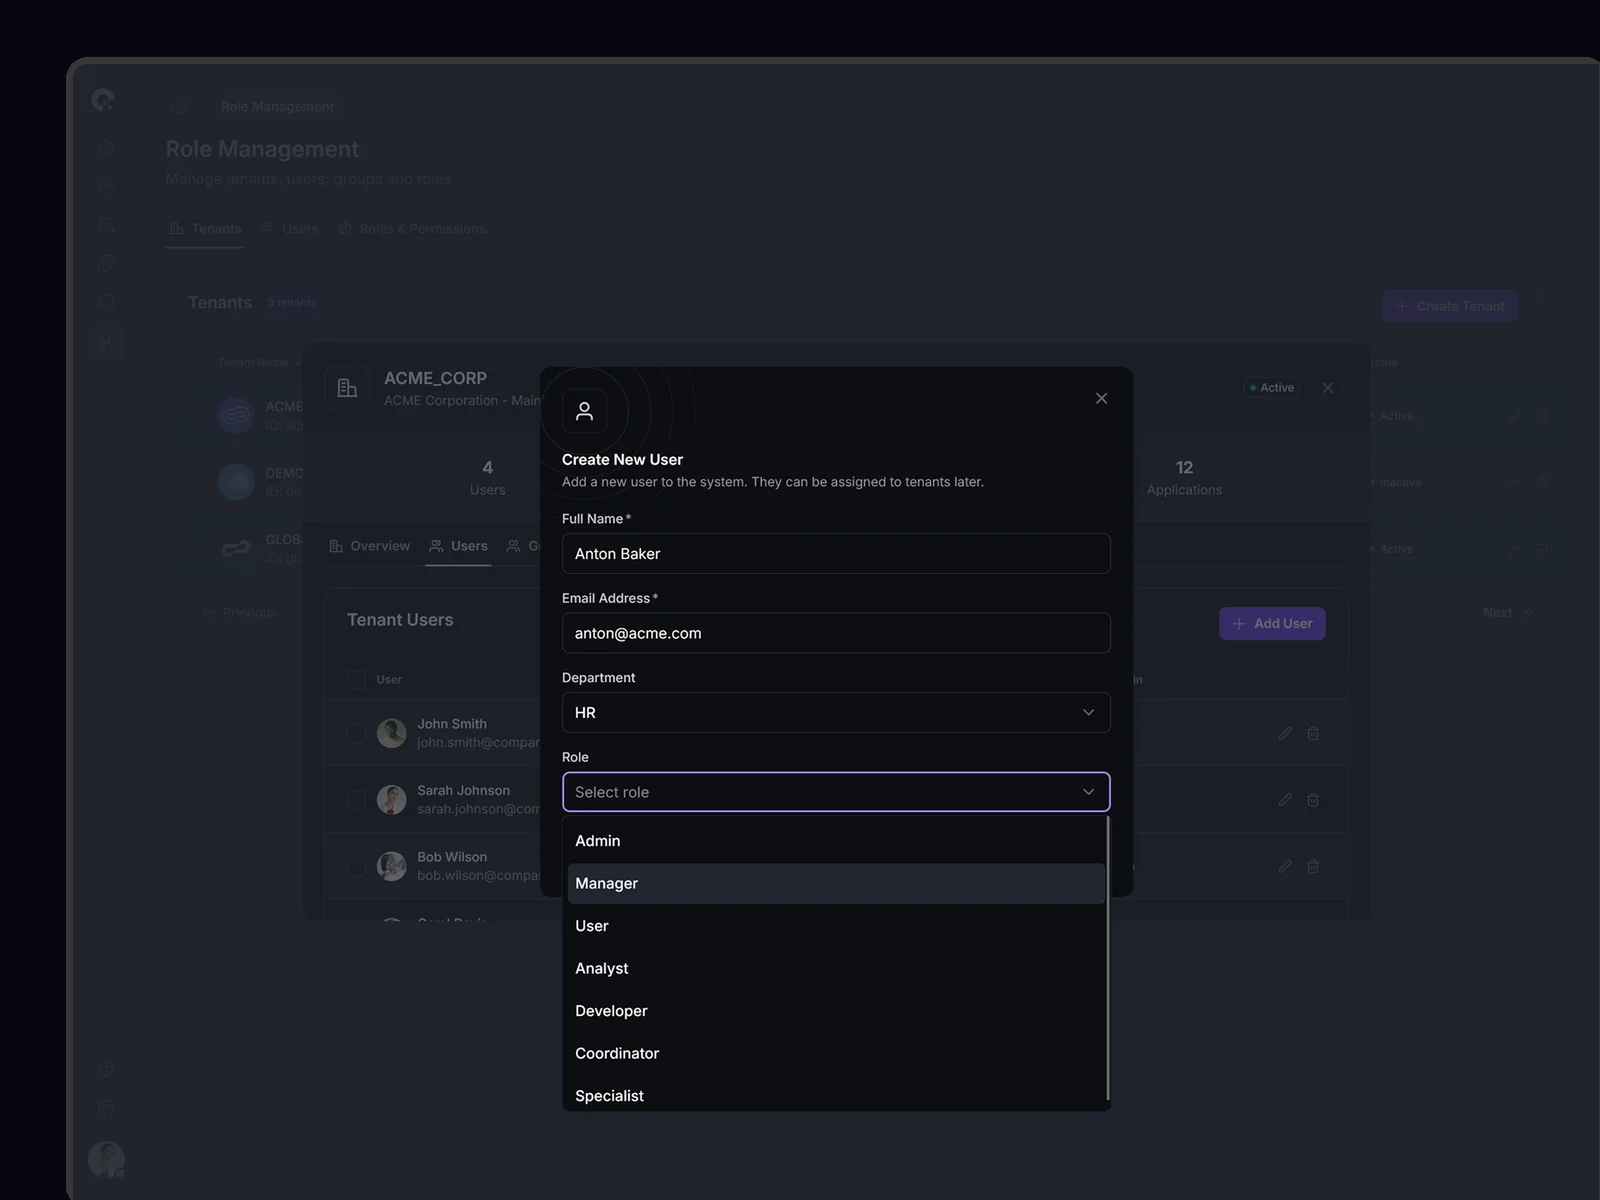1600x1200 pixels.
Task: Check the box next to John Smith
Action: coord(356,733)
